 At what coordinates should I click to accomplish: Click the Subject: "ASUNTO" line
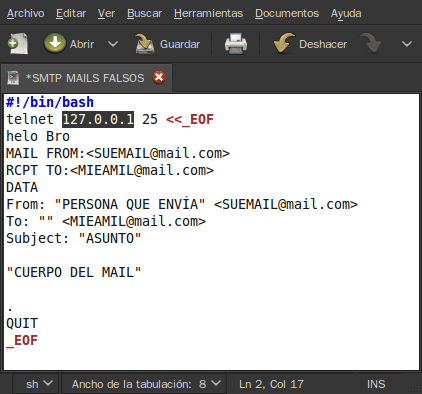pyautogui.click(x=74, y=239)
